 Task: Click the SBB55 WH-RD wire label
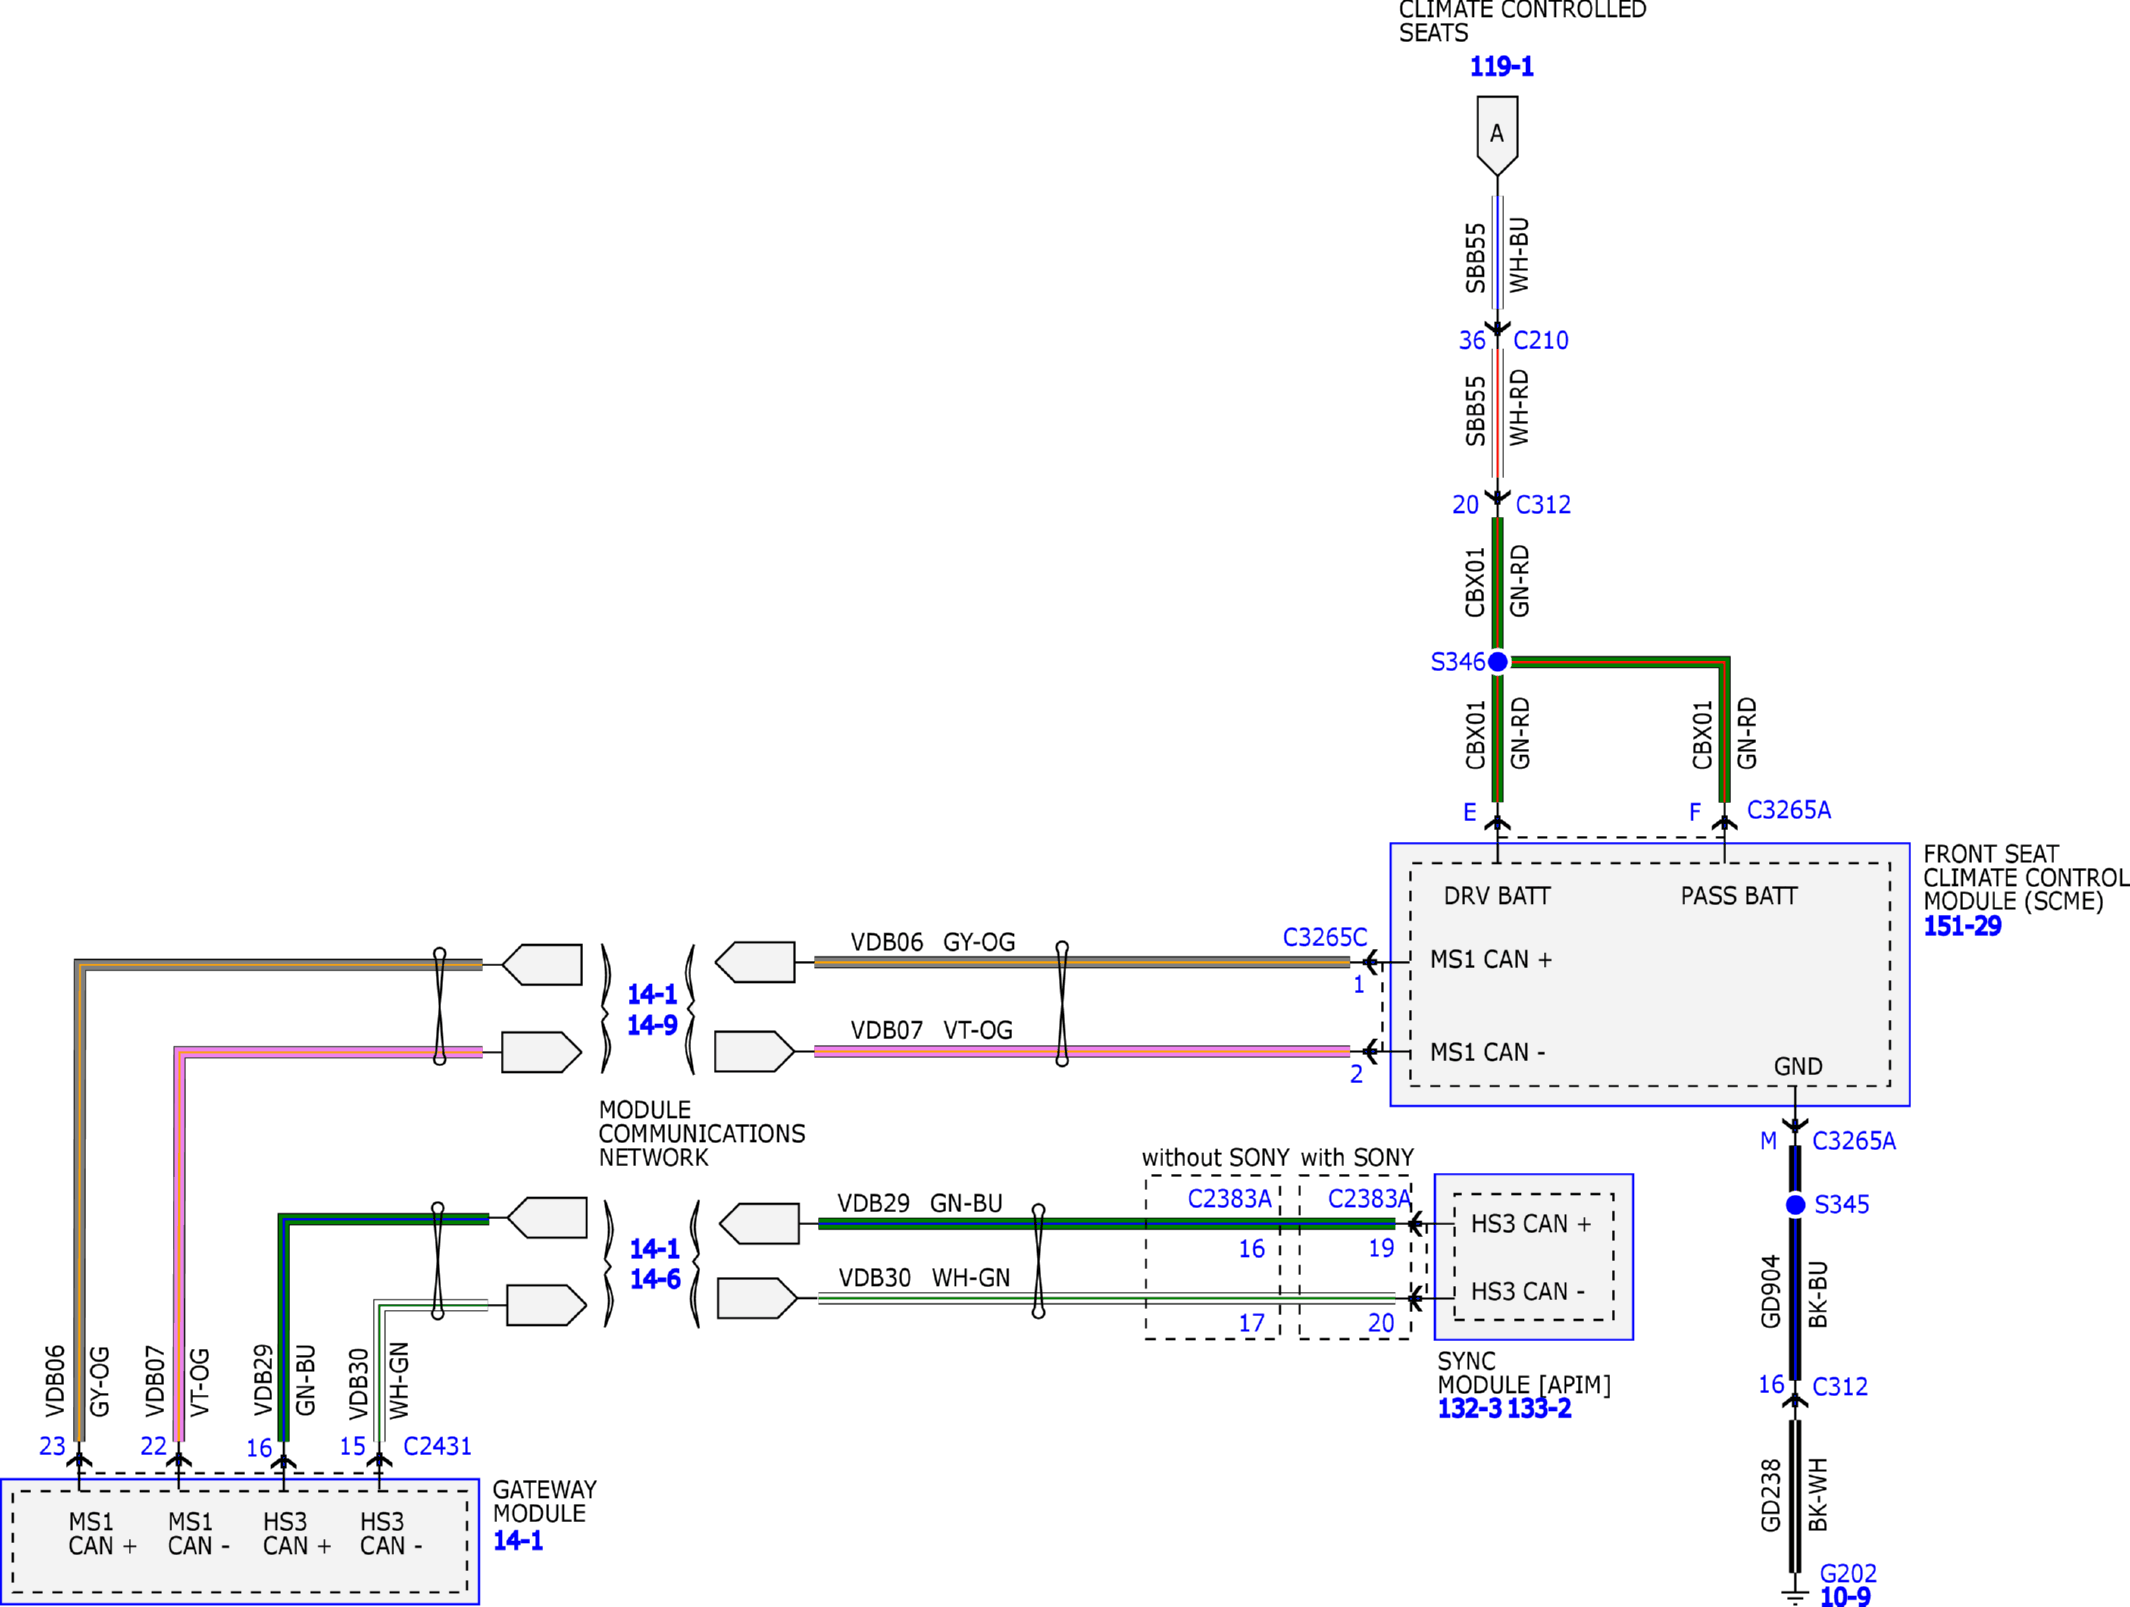[x=1497, y=409]
